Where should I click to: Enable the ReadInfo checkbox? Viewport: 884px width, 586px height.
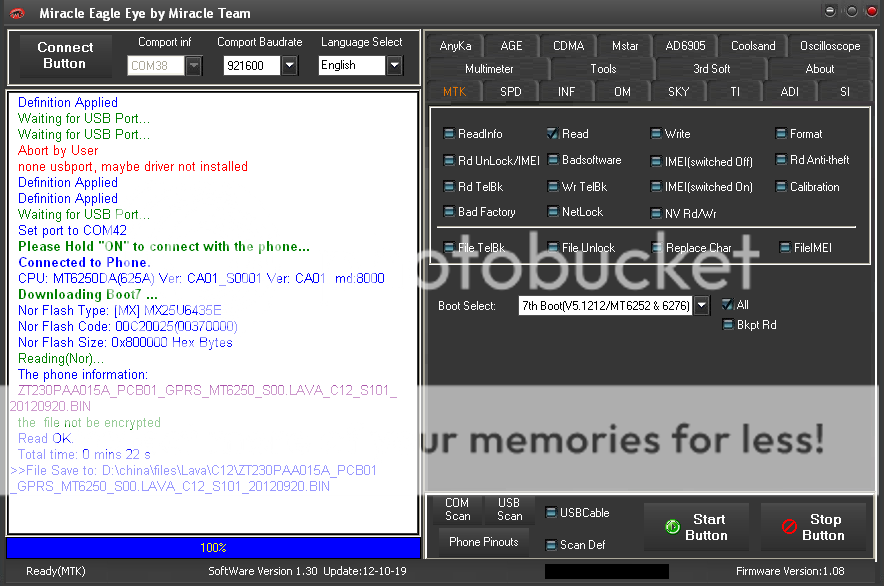pos(449,134)
